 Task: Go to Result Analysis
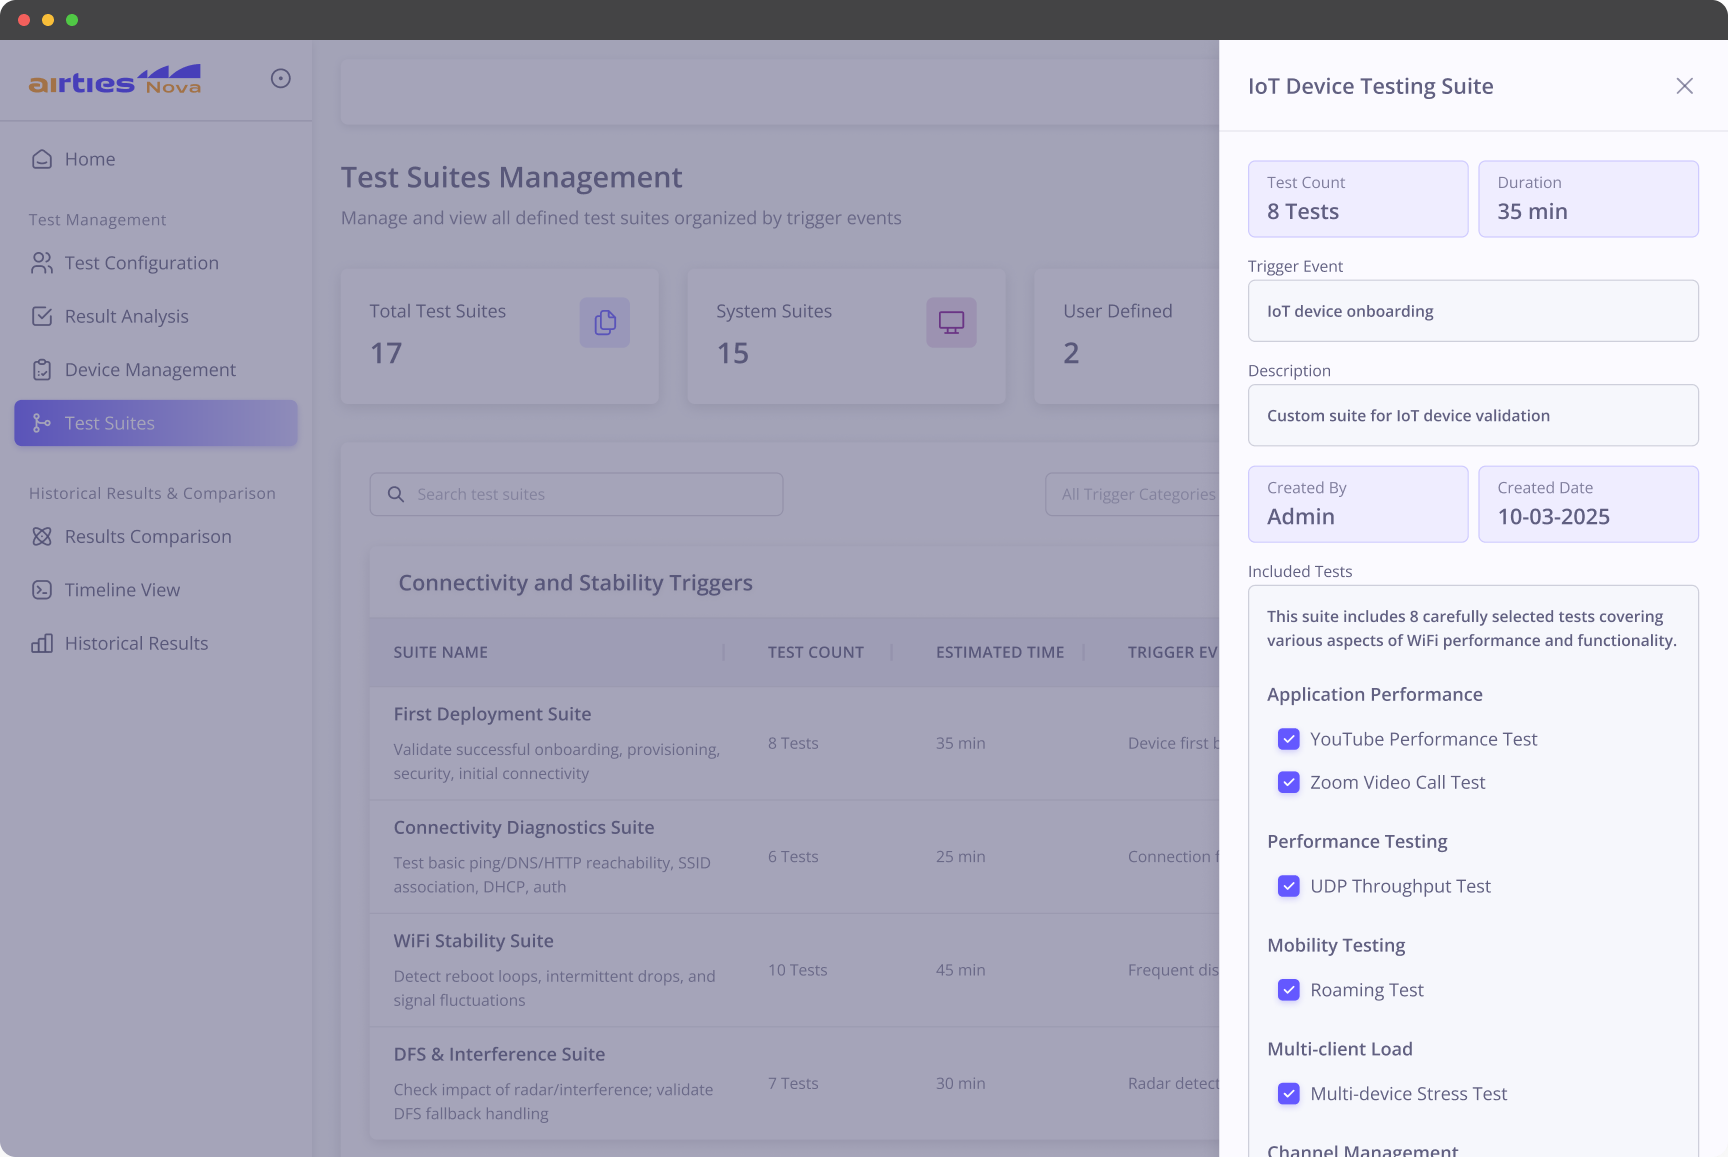pos(156,316)
